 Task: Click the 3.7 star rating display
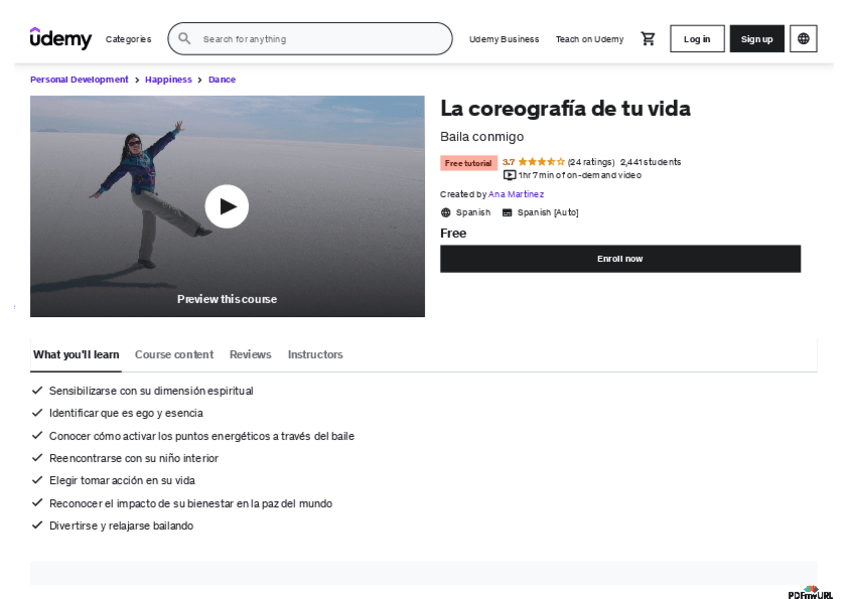[531, 161]
